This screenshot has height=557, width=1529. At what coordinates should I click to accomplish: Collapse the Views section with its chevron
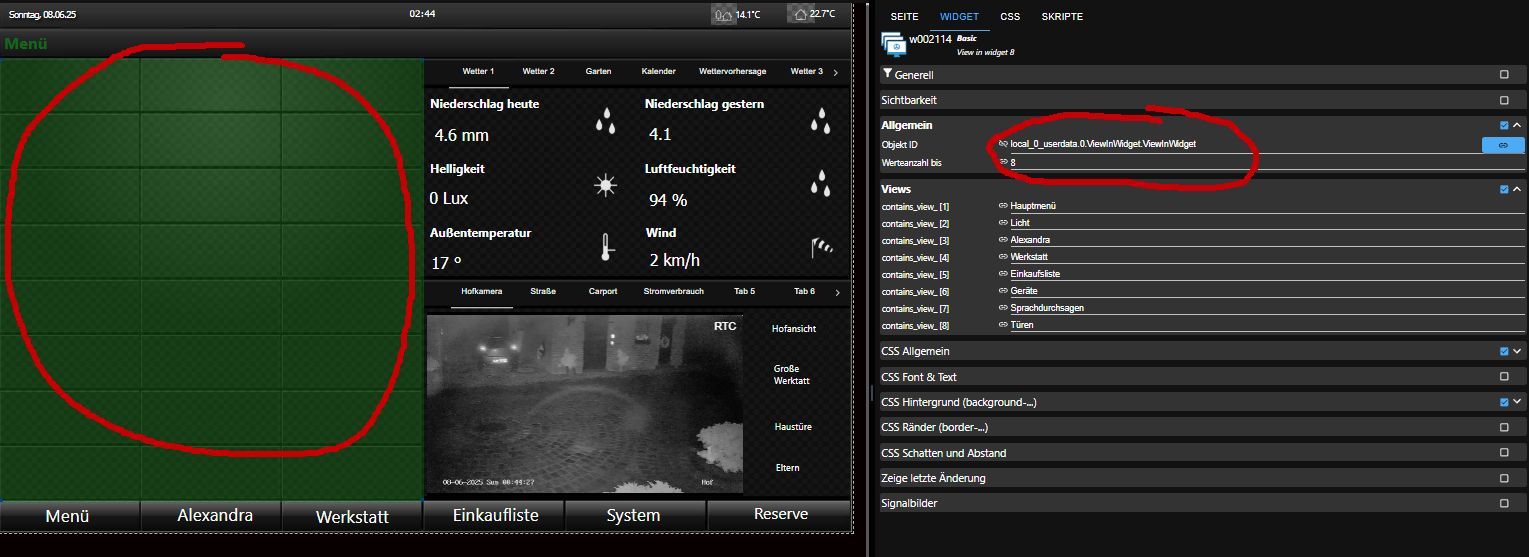[1517, 189]
